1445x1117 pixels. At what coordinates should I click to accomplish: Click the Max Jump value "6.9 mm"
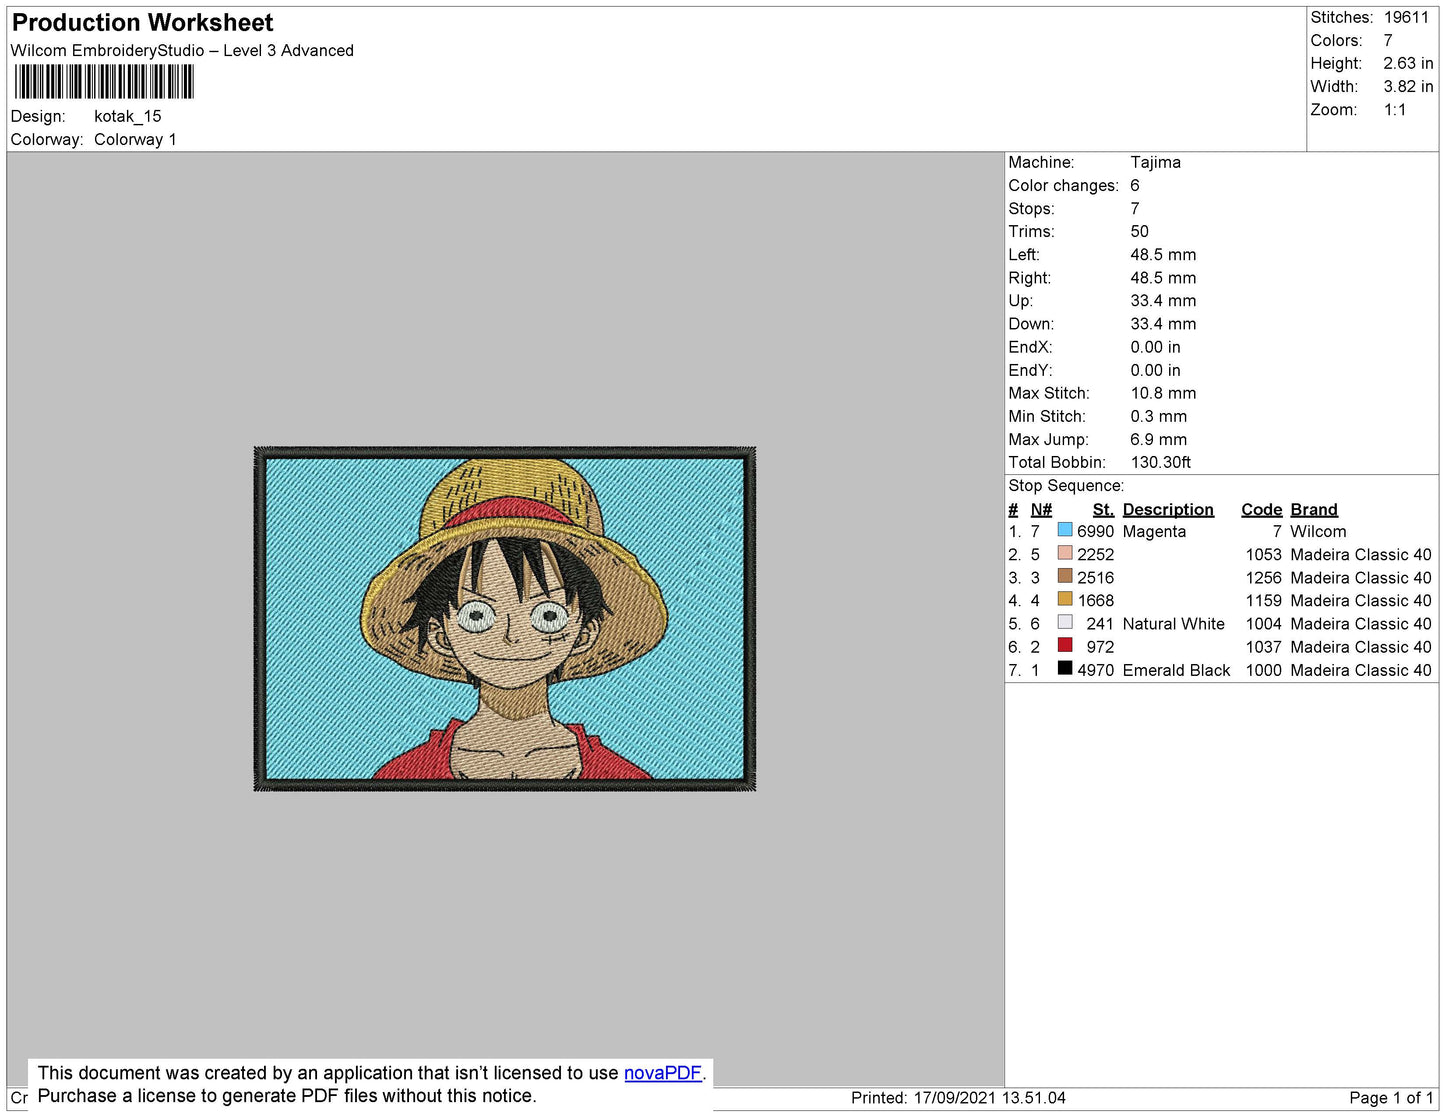tap(1159, 439)
